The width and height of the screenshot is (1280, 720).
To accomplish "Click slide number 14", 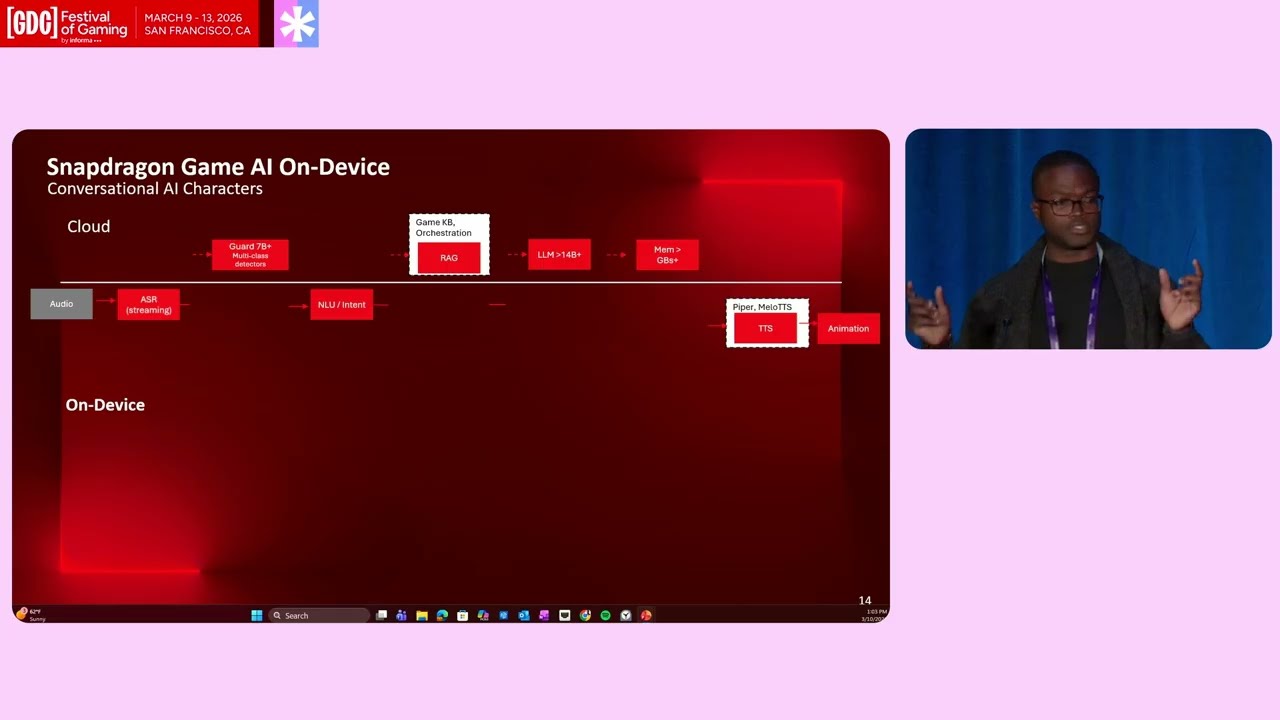I will (x=865, y=601).
